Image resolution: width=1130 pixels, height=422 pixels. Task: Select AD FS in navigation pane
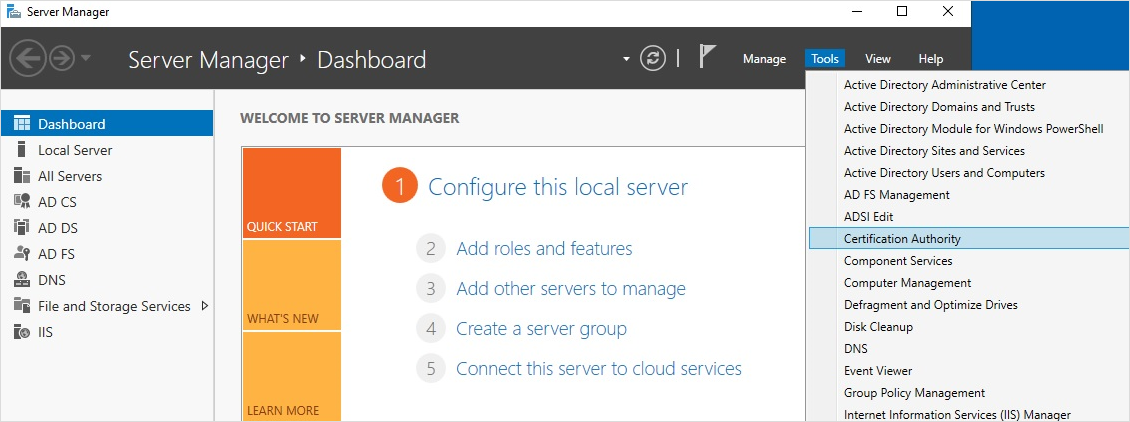point(107,253)
